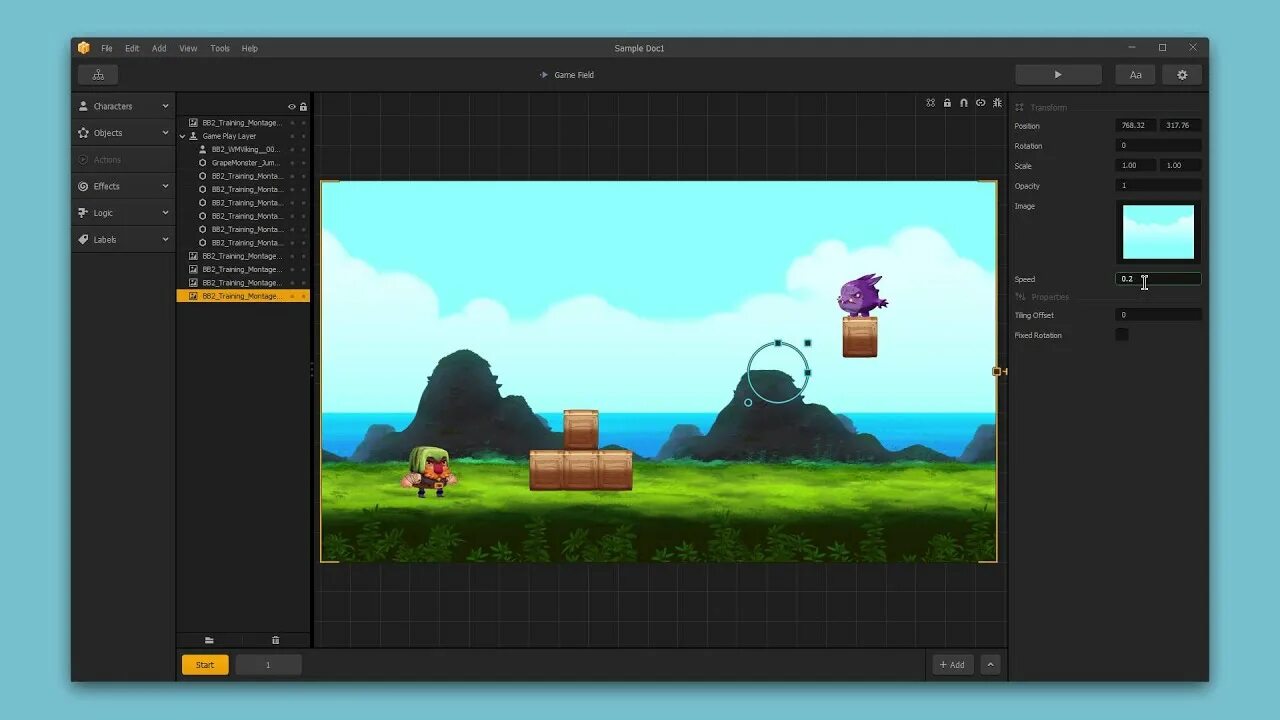Image resolution: width=1280 pixels, height=720 pixels.
Task: Click the image icon of the highlighted BB2_Training_Montage row
Action: pyautogui.click(x=194, y=296)
